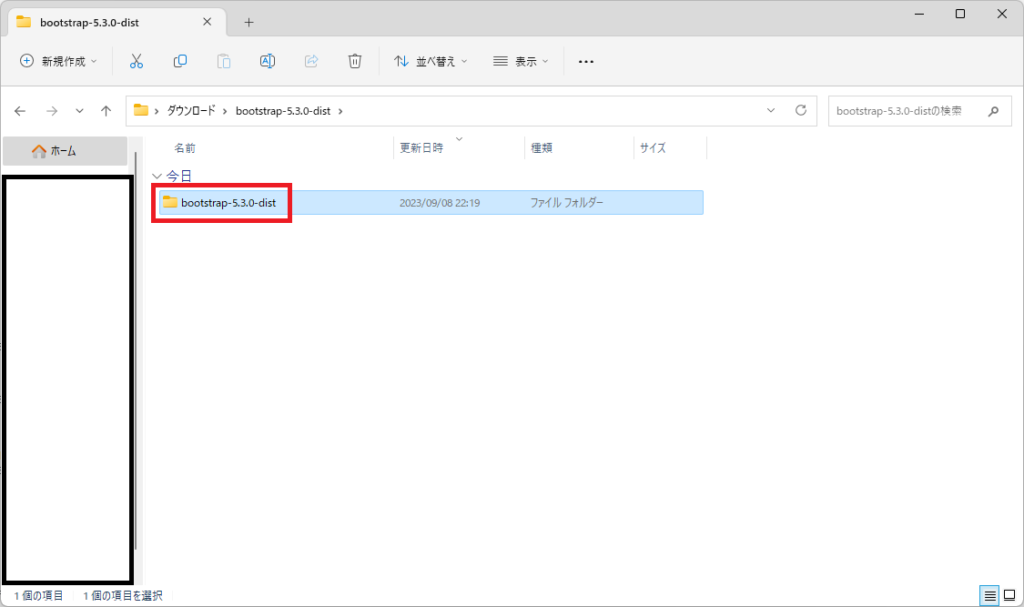Viewport: 1024px width, 607px height.
Task: Click bootstrap-5.3.0-dist breadcrumb segment
Action: (x=283, y=111)
